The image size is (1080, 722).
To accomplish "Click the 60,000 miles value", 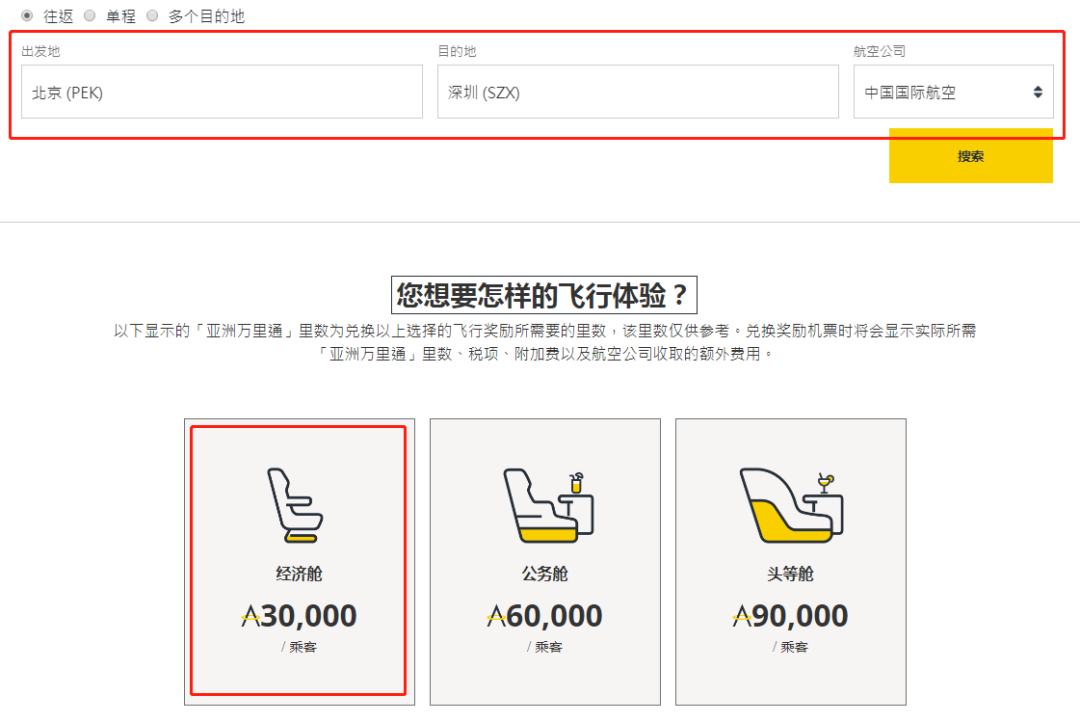I will [x=545, y=615].
